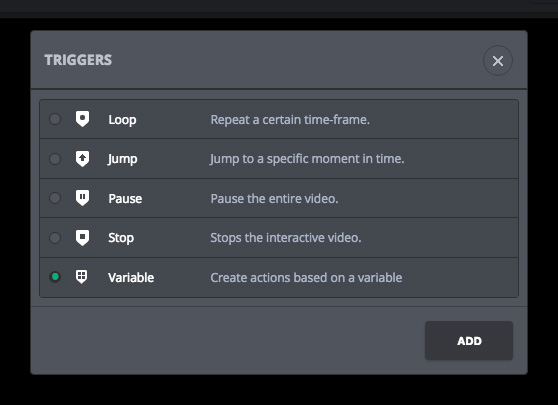558x405 pixels.
Task: Click the Variable label in the list
Action: click(131, 278)
